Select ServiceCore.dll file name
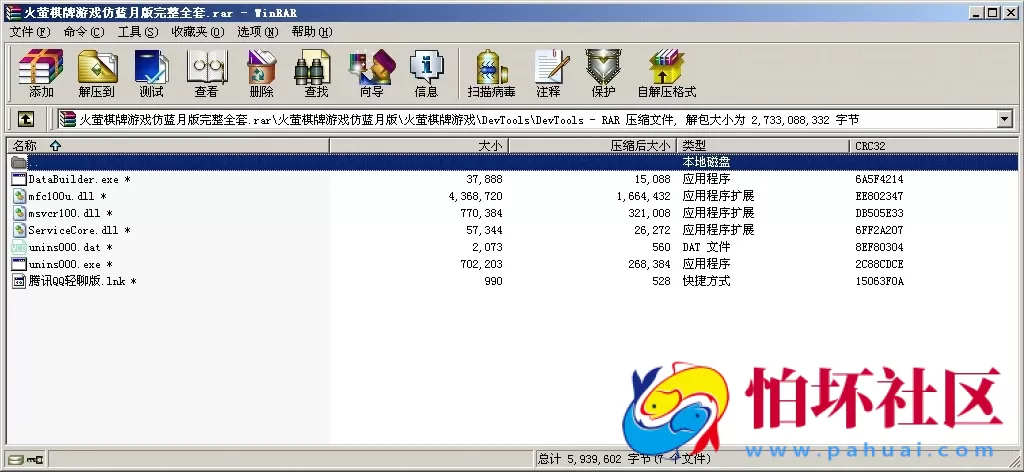 80,230
